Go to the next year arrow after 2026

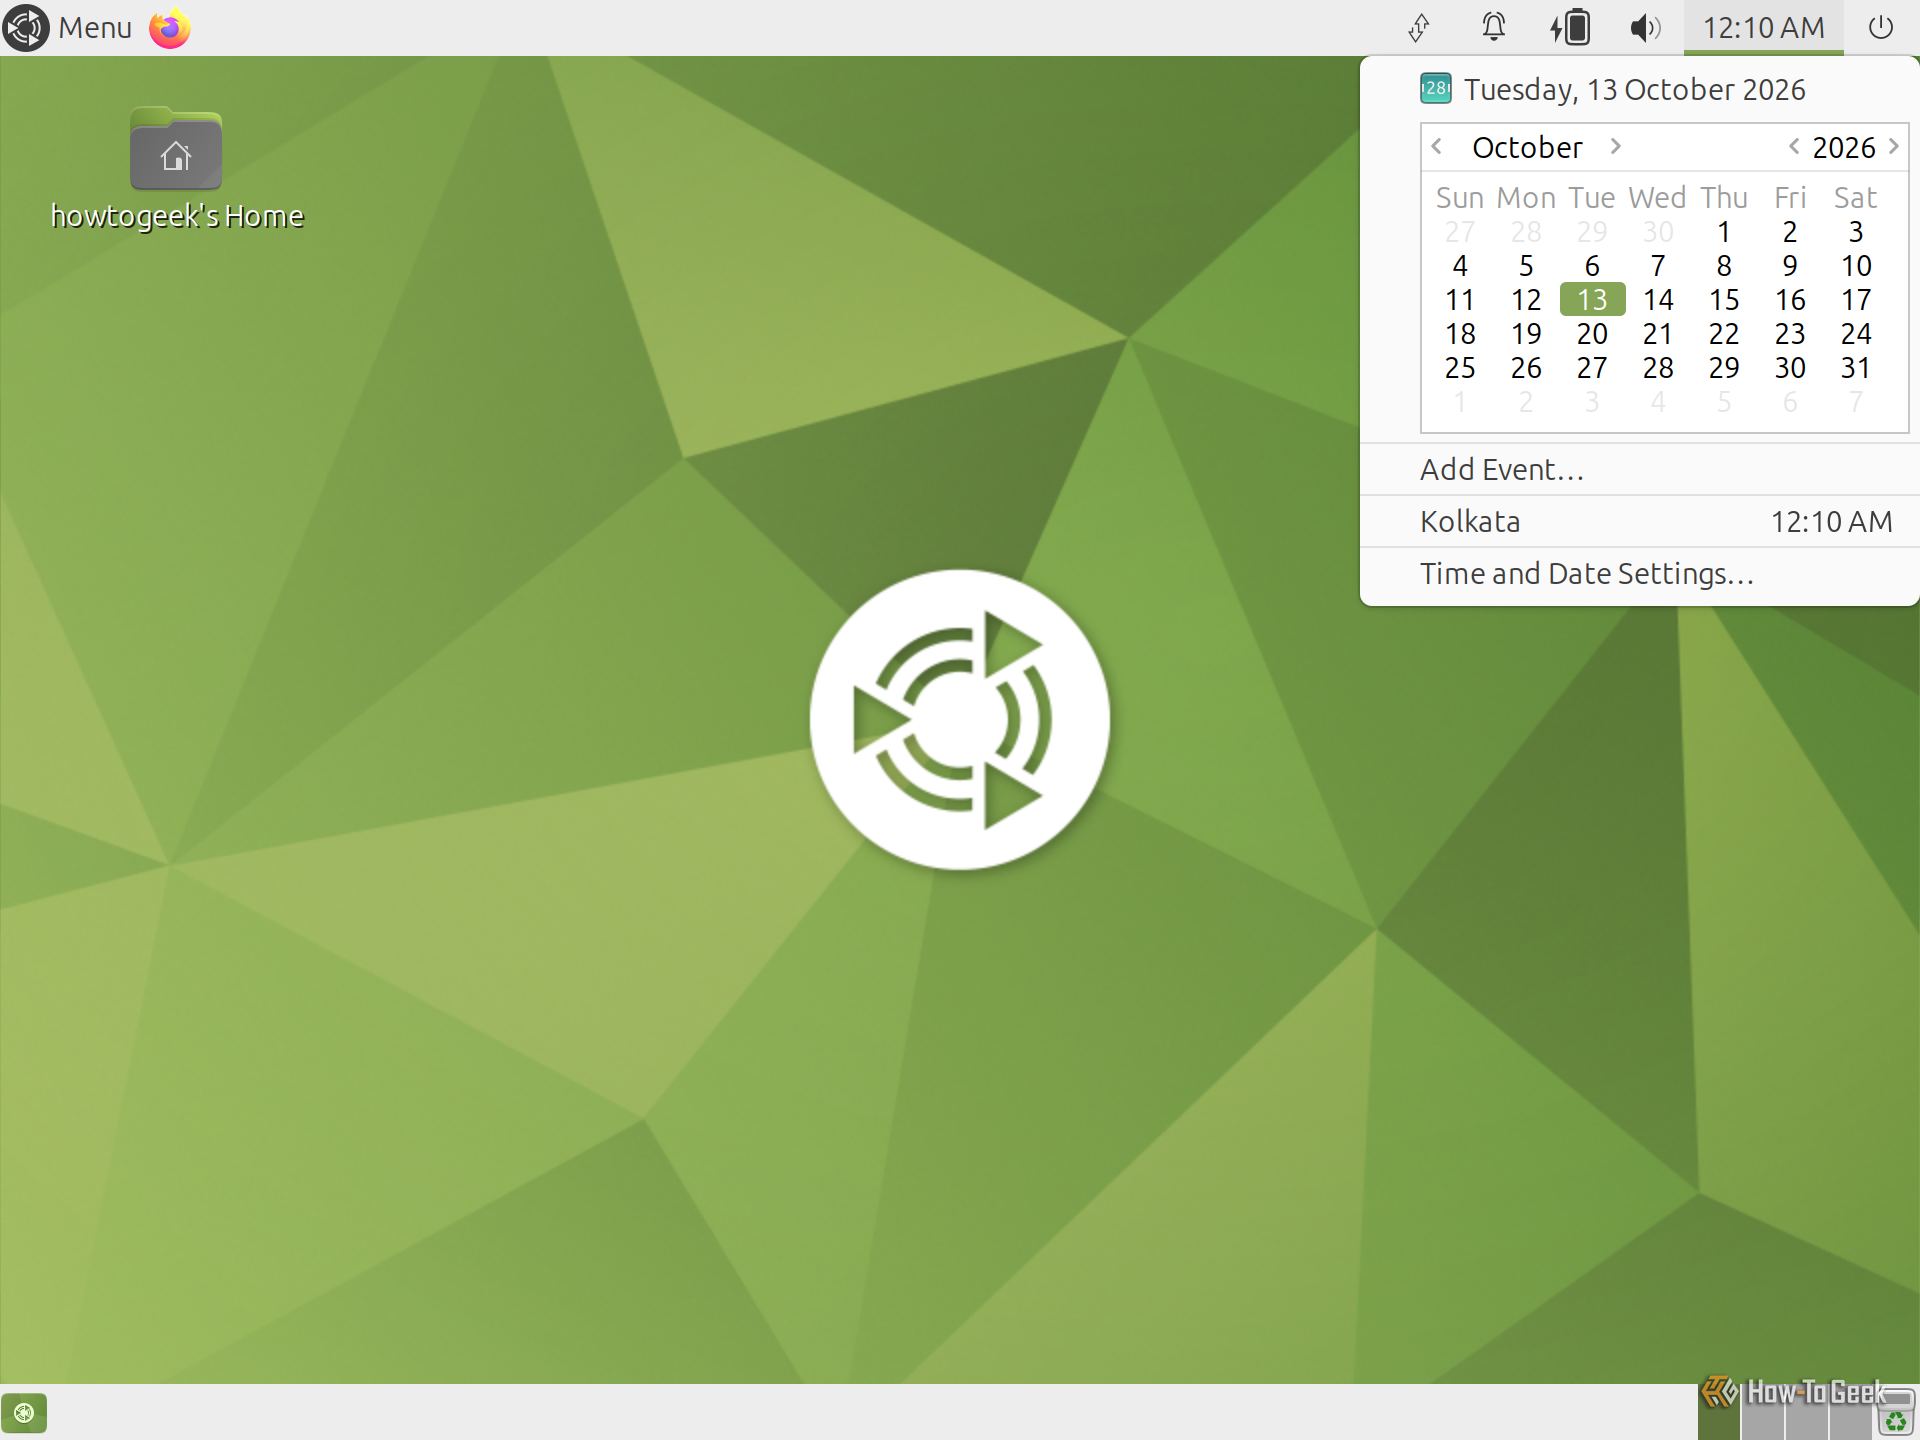click(x=1893, y=147)
